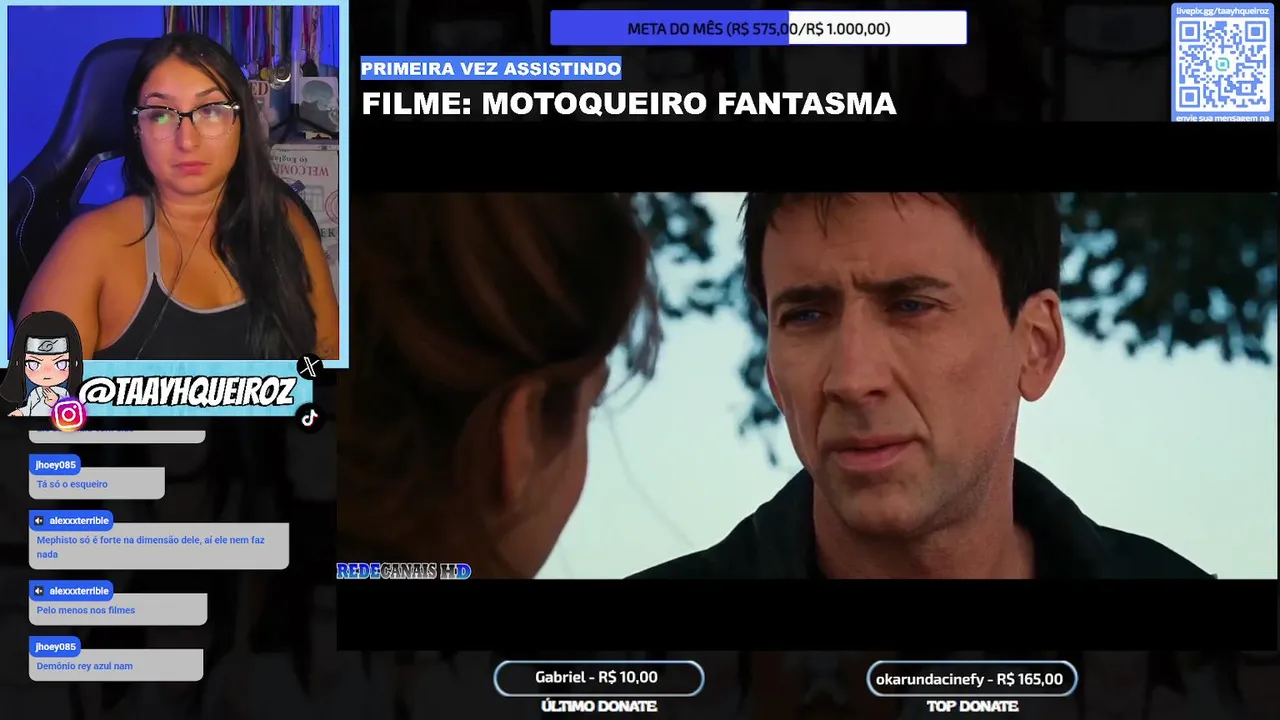Click username jhoey085 above 'Demônio rey azul nam'

click(x=55, y=647)
